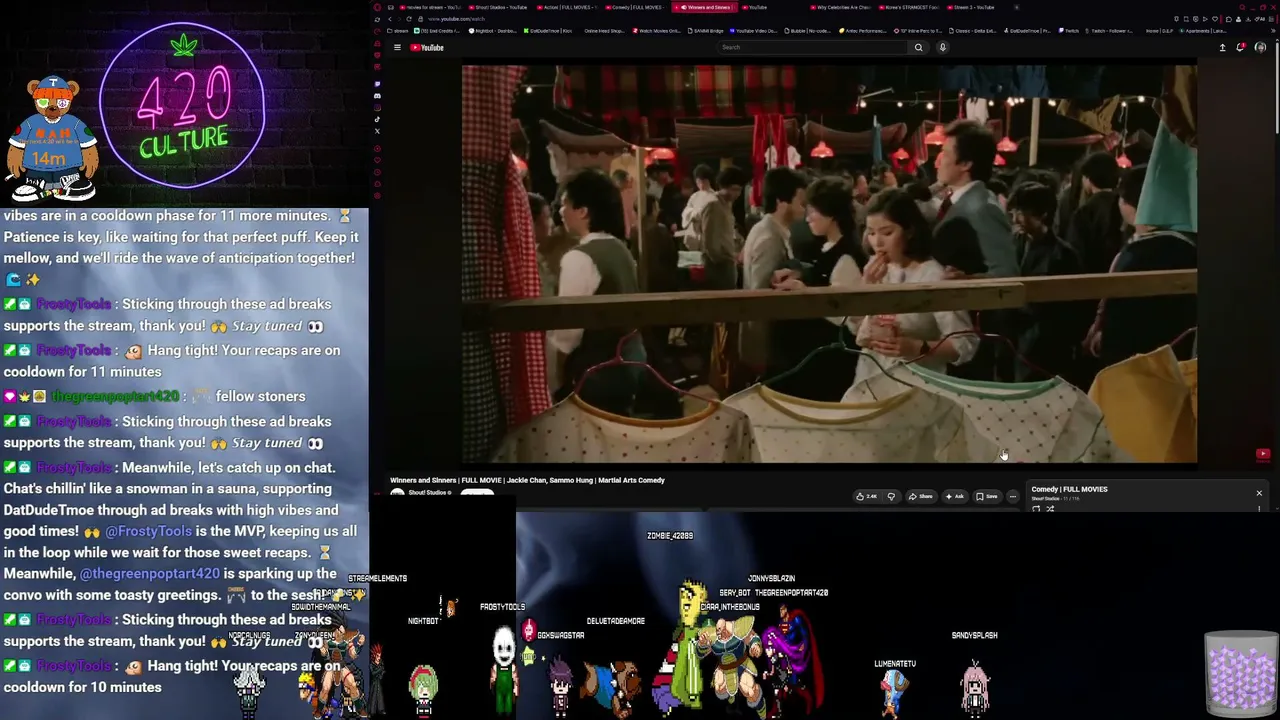Switch to the Korea's STRANGEST Food tab
1280x720 pixels.
click(910, 7)
